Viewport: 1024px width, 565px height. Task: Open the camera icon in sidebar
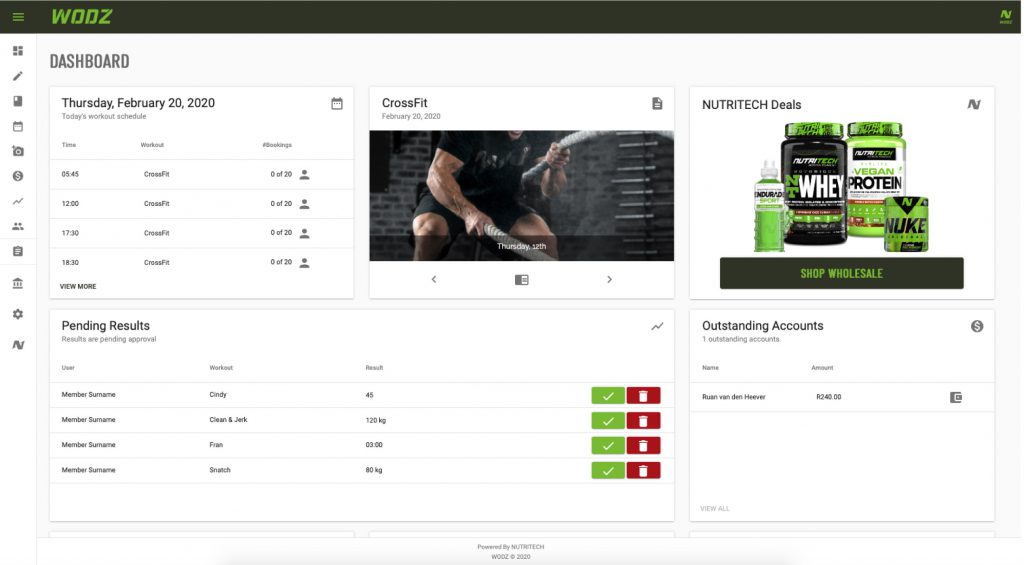18,151
